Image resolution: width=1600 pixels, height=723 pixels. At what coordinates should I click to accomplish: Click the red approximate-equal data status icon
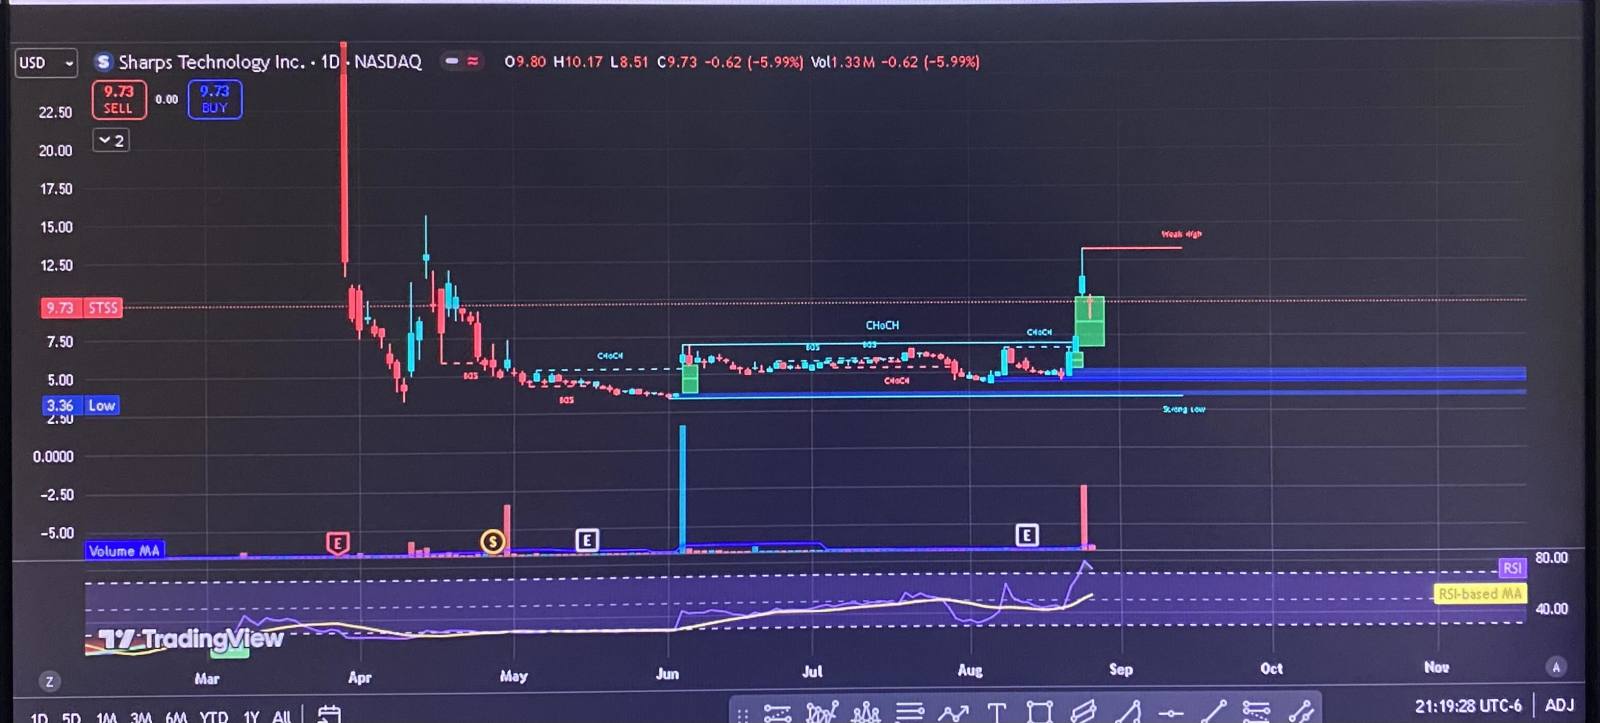click(x=473, y=61)
